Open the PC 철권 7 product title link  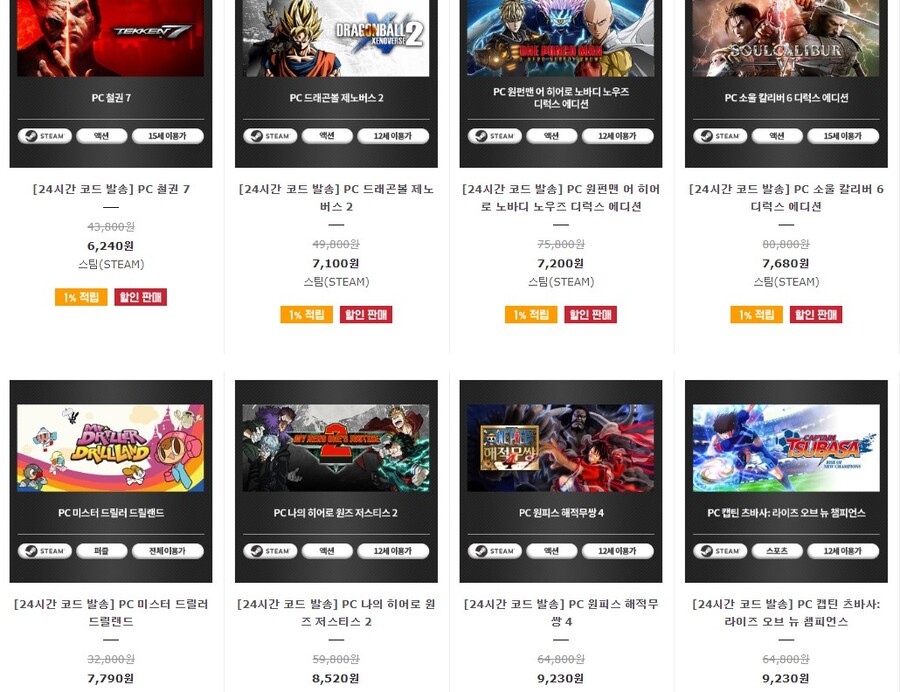click(111, 189)
